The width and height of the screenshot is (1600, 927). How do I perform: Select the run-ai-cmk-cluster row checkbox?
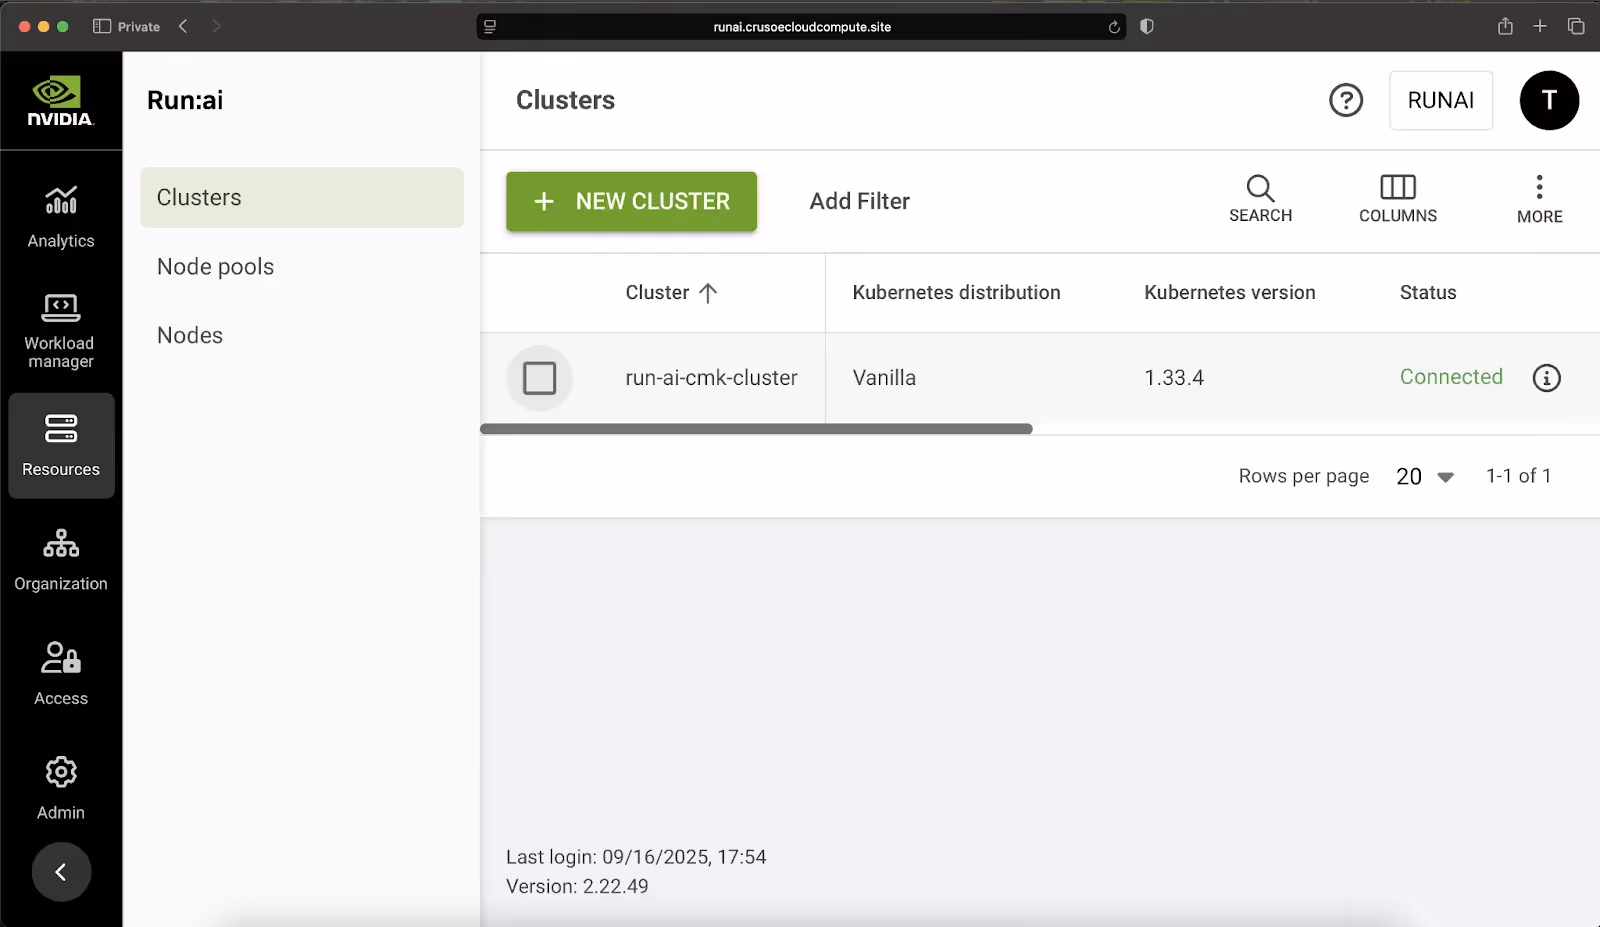click(x=540, y=378)
